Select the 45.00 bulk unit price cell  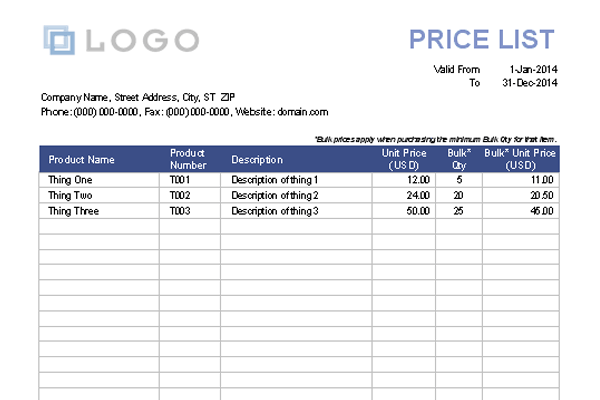click(x=541, y=211)
